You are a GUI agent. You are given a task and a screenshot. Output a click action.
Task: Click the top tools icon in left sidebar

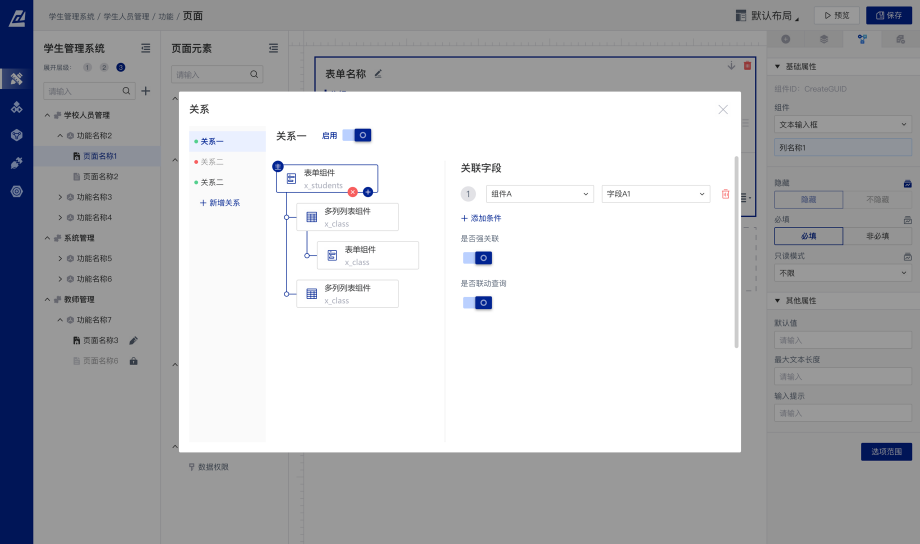[x=16, y=78]
